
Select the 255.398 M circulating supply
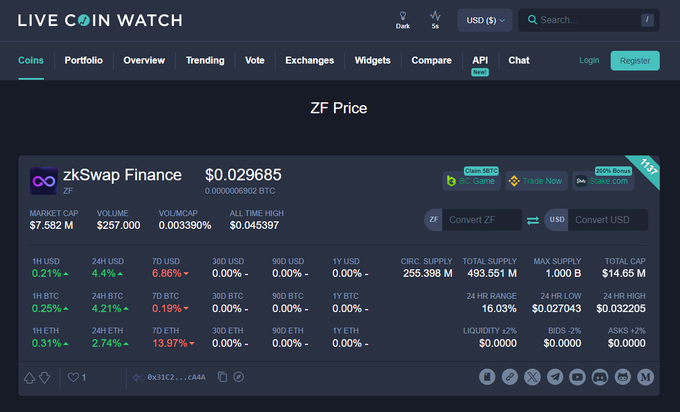[428, 274]
